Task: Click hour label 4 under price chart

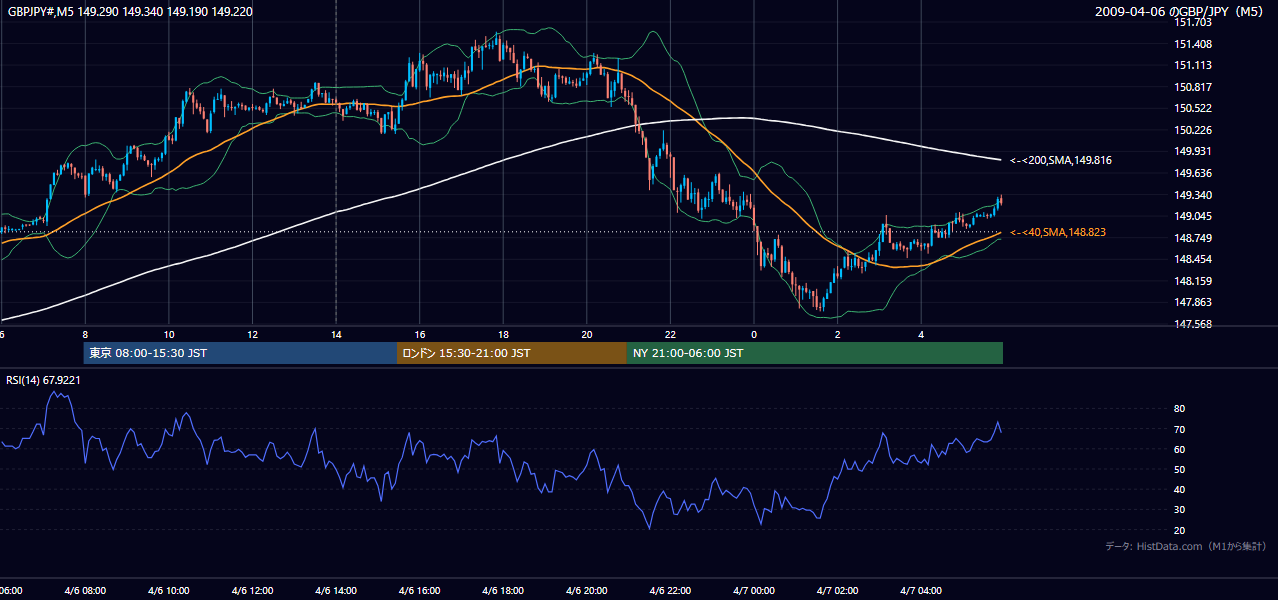Action: click(x=921, y=334)
